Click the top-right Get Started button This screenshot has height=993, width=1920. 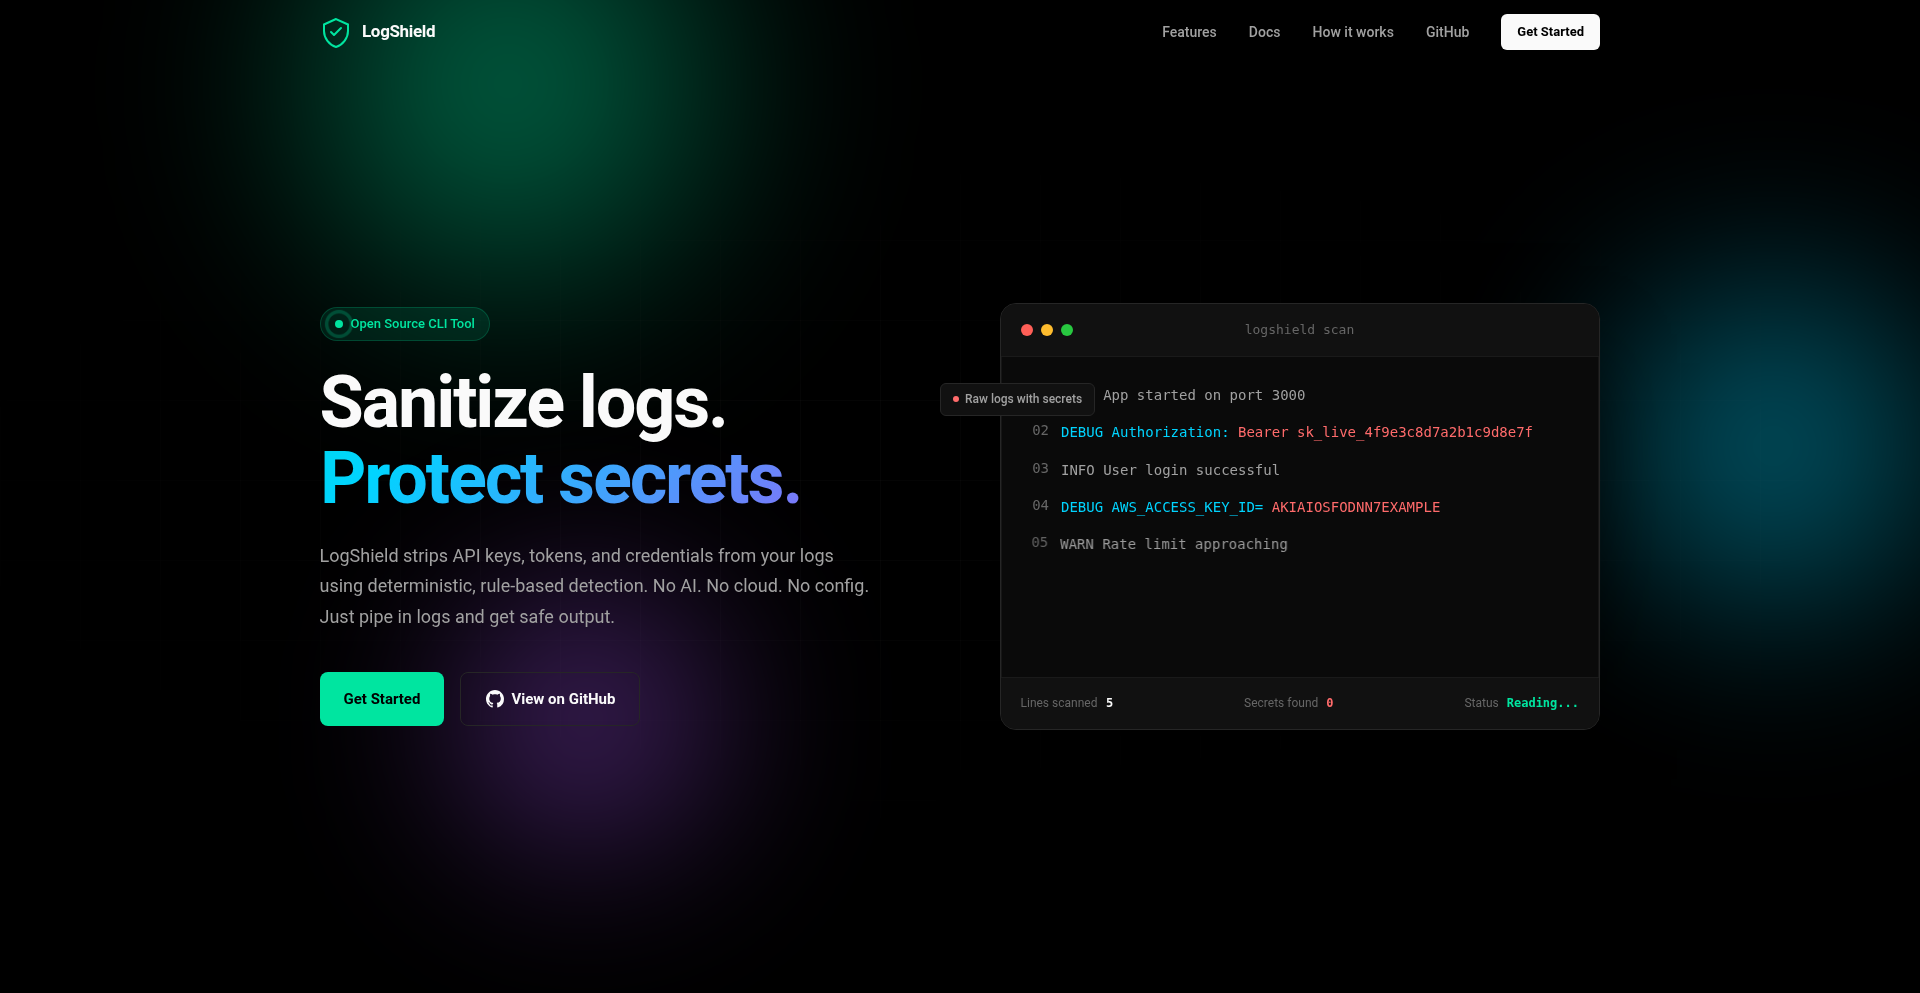1549,32
